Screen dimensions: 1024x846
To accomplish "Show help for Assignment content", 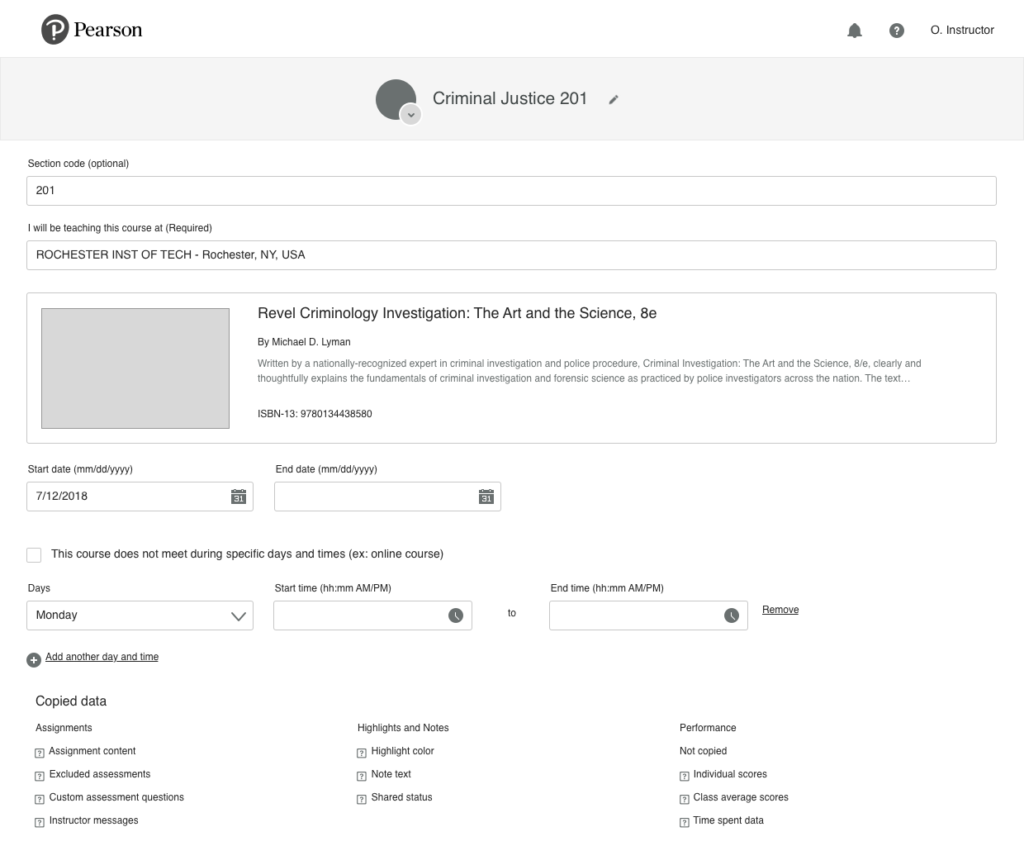I will point(39,753).
